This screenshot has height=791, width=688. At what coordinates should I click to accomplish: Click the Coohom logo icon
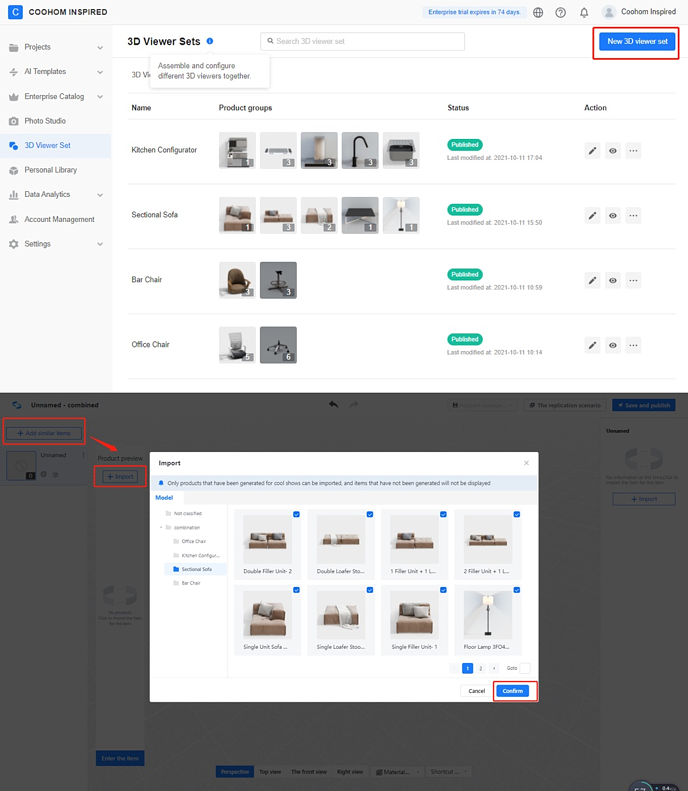point(15,12)
